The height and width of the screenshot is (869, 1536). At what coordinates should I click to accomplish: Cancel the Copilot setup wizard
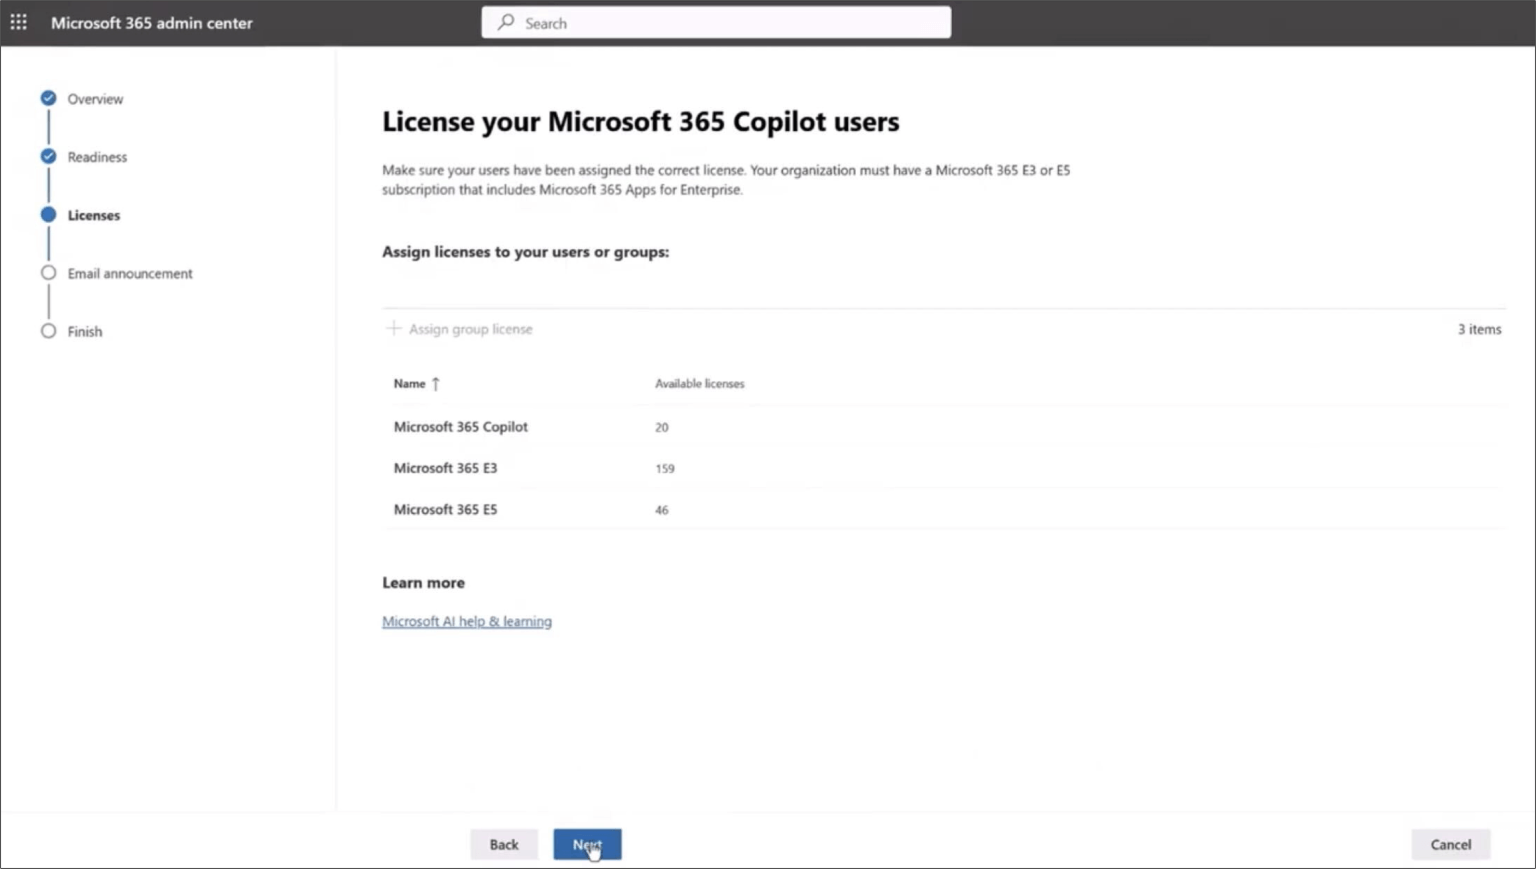pyautogui.click(x=1450, y=844)
